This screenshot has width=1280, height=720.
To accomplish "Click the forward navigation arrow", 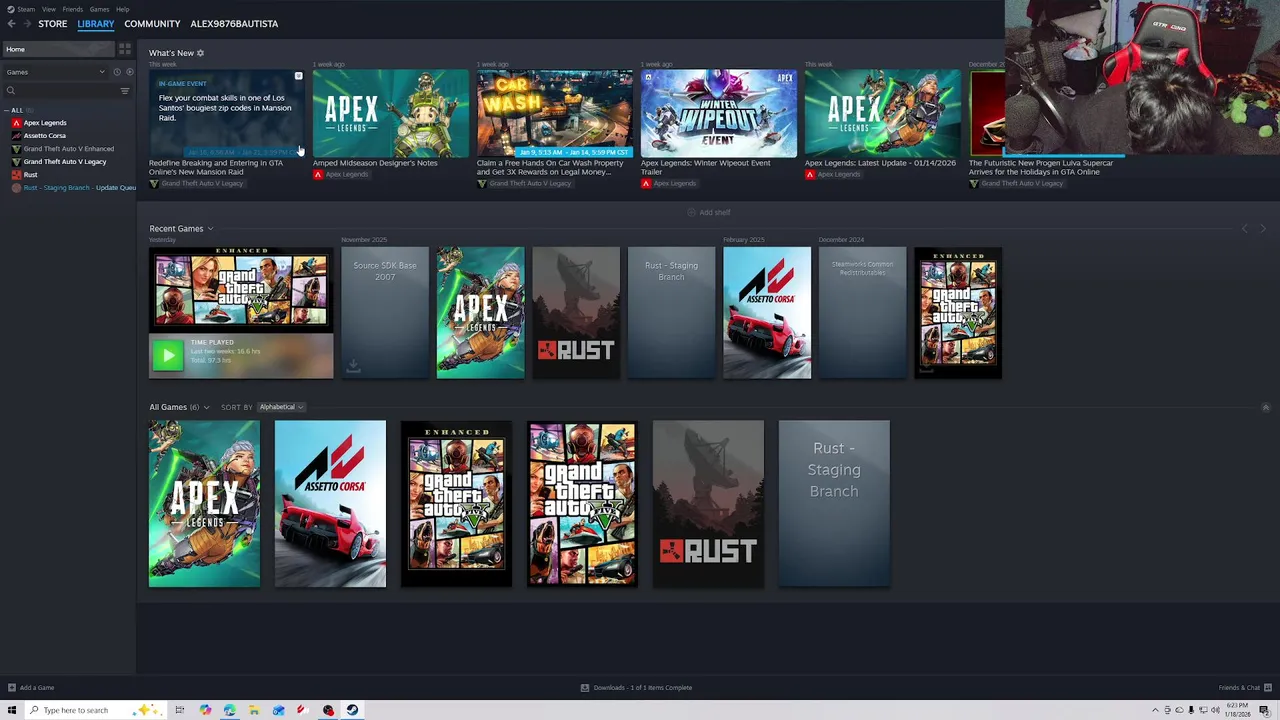I will tap(27, 24).
